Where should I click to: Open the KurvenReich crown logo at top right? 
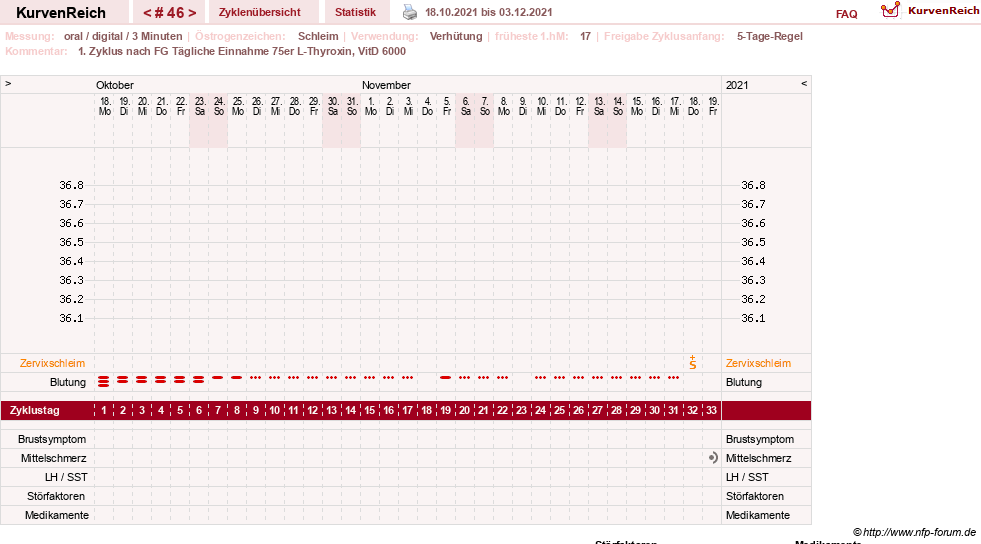890,9
